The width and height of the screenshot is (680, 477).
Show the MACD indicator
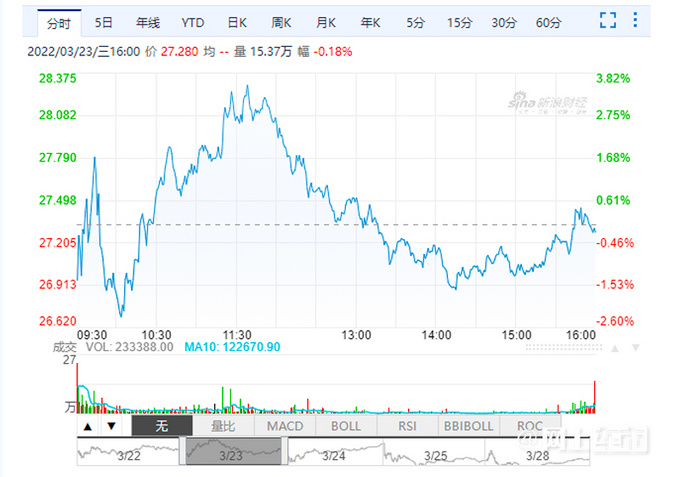285,426
